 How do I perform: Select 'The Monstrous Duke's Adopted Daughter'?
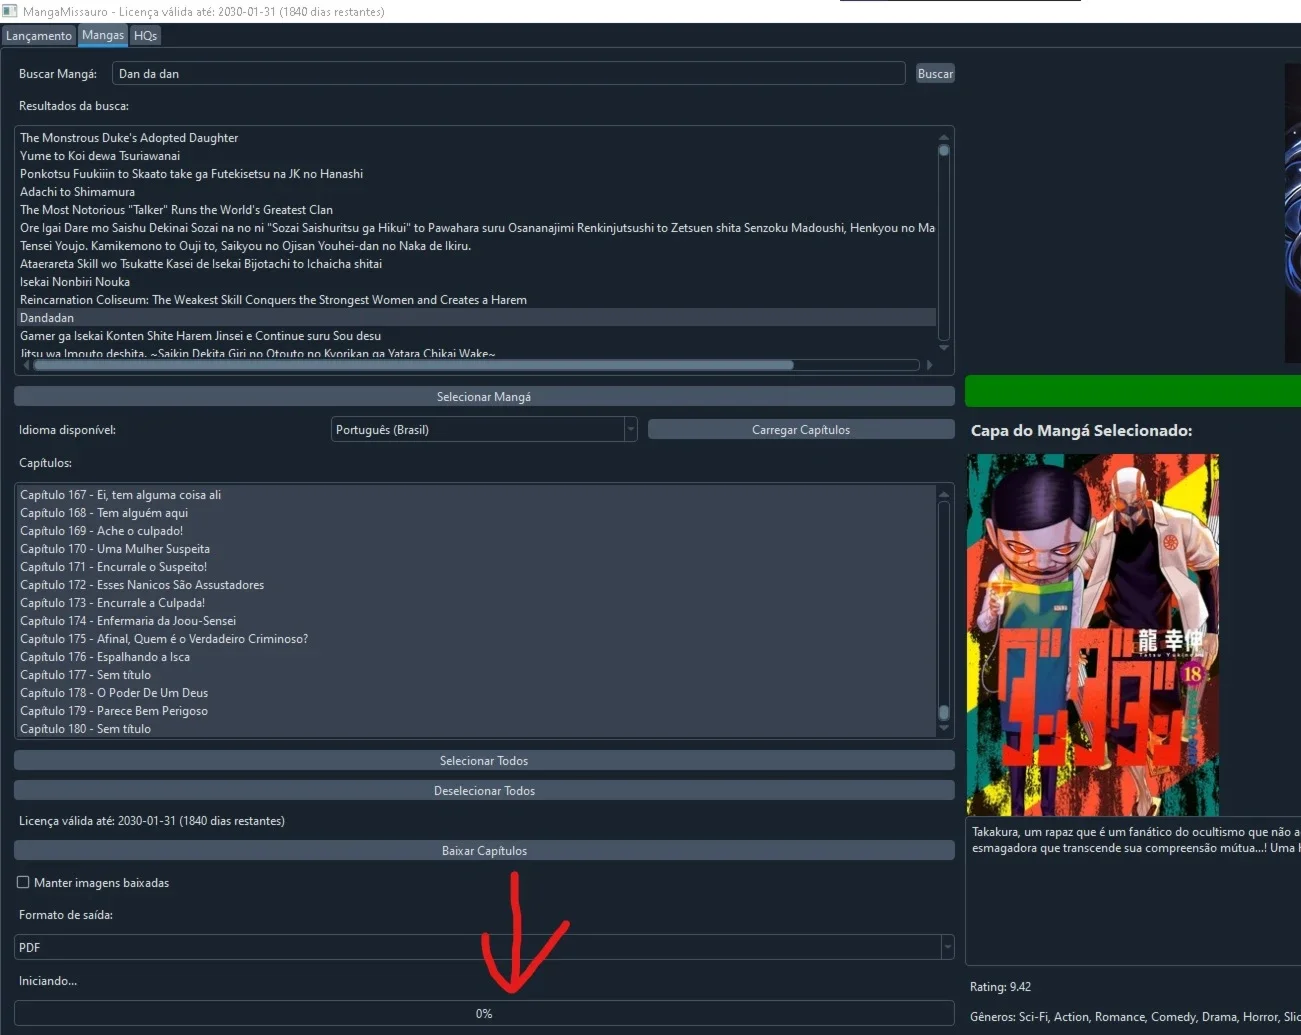(476, 138)
